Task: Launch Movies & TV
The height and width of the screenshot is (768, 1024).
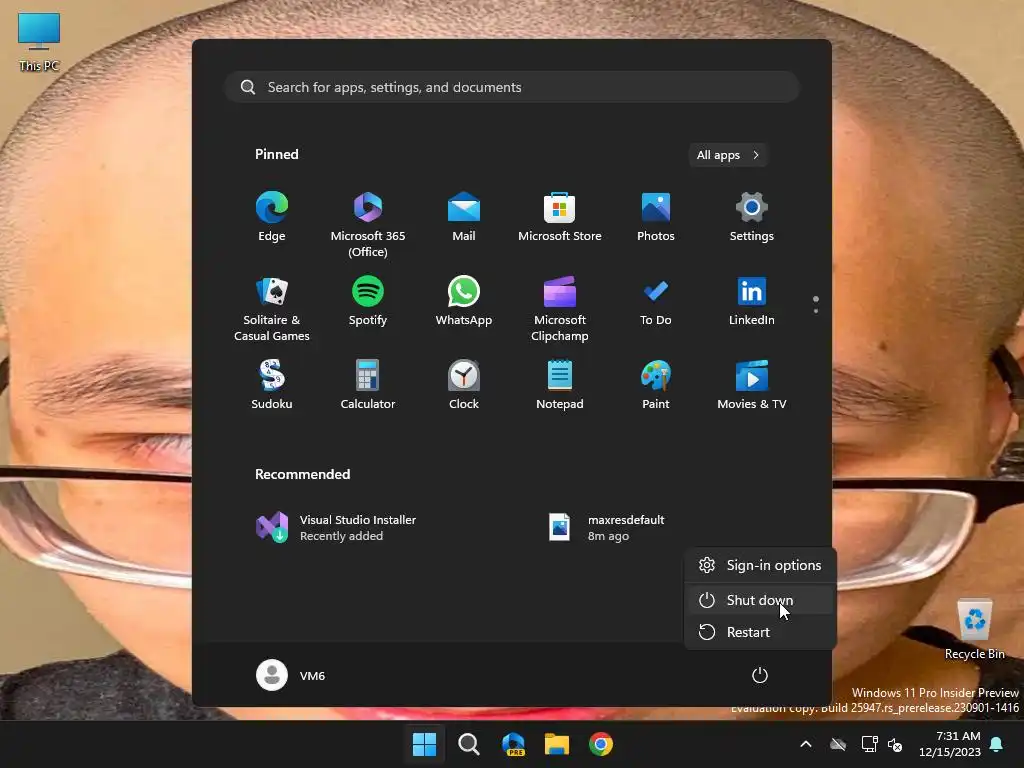Action: click(x=752, y=385)
